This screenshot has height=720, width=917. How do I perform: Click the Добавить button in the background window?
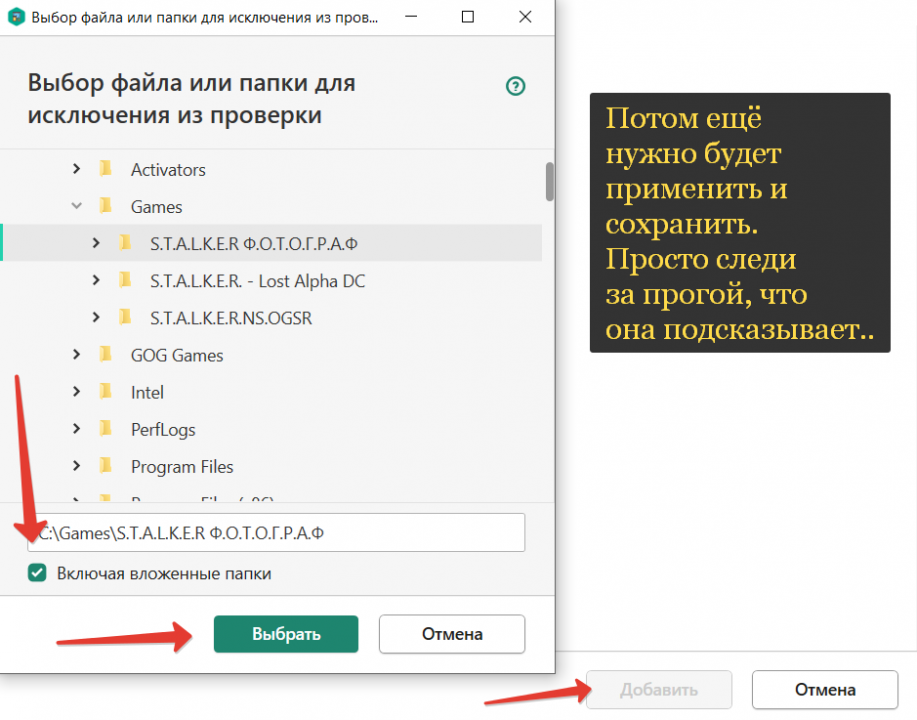coord(659,690)
